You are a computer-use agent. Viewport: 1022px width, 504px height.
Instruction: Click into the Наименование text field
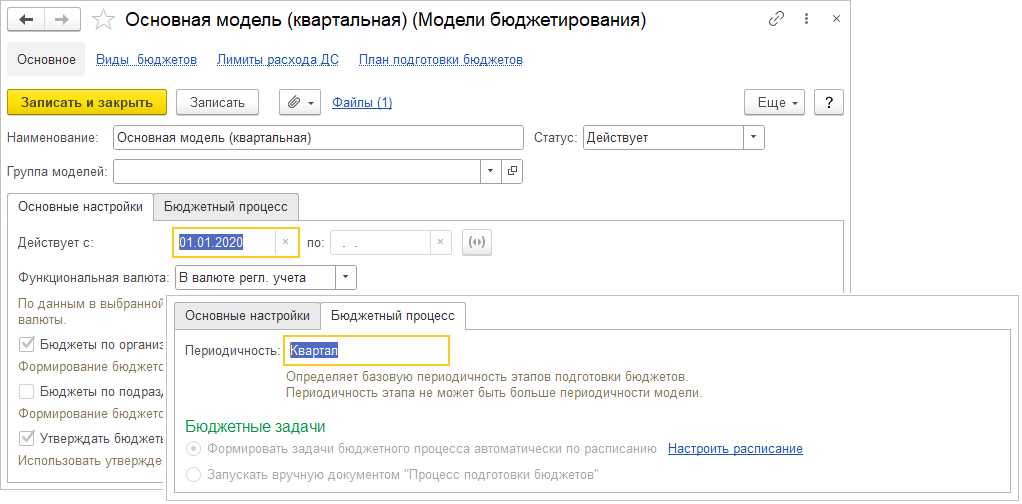click(x=318, y=137)
